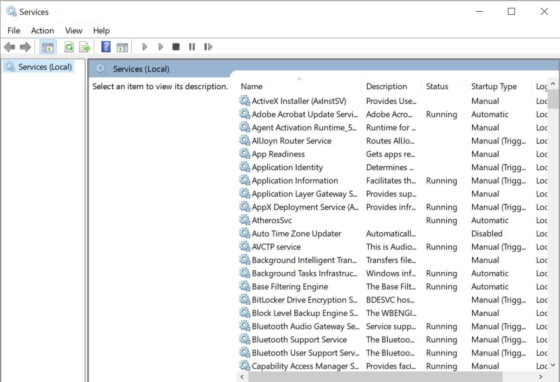
Task: Open Help via the question mark icon
Action: 106,47
